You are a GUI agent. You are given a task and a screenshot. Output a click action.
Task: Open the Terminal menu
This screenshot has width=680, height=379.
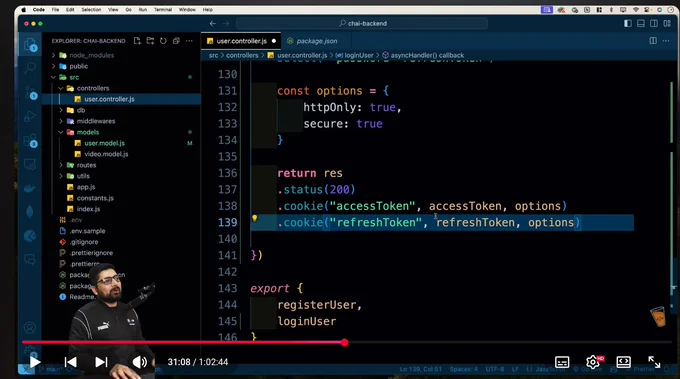pos(163,10)
